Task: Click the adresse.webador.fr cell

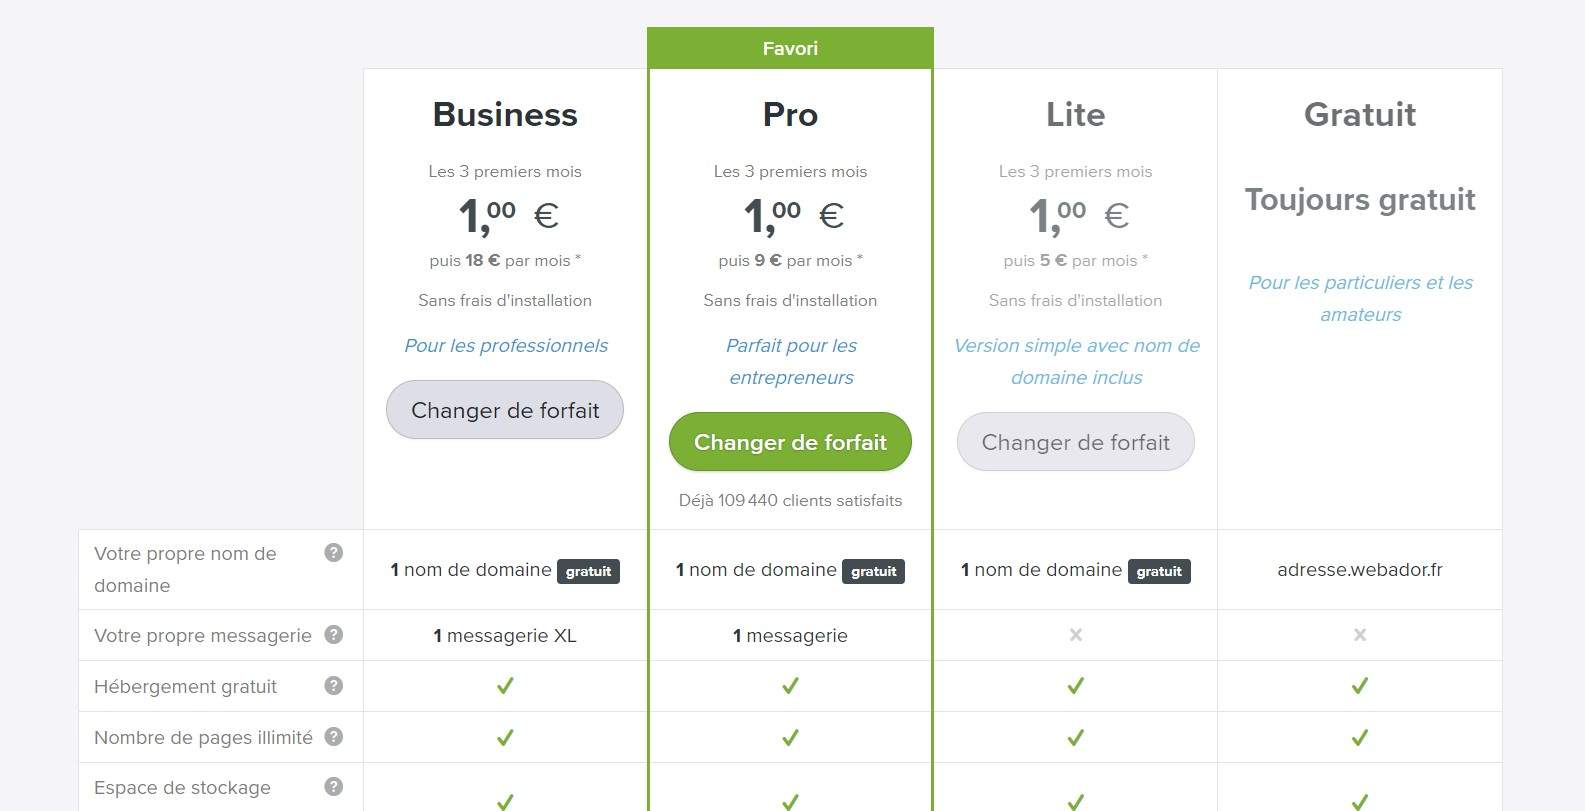Action: coord(1360,570)
